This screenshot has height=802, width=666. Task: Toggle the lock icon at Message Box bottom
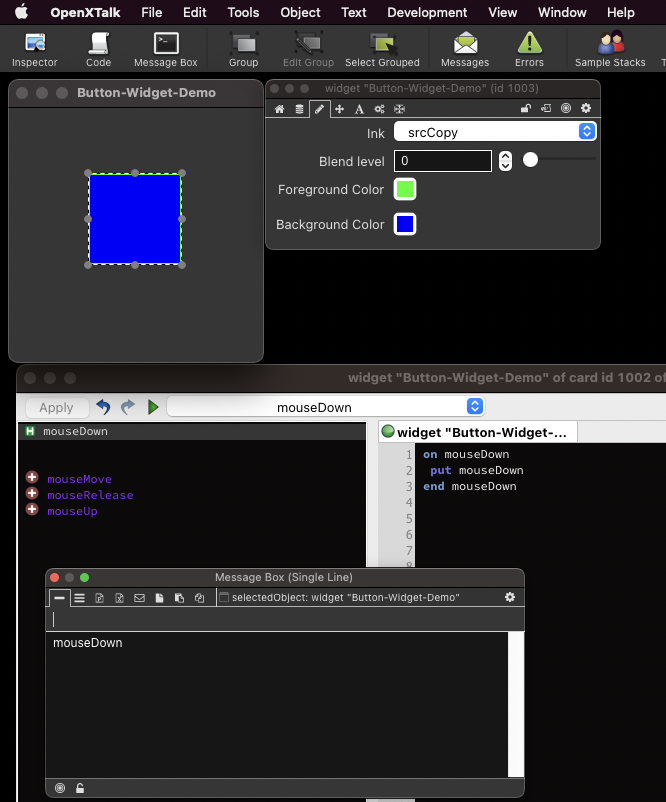click(80, 788)
